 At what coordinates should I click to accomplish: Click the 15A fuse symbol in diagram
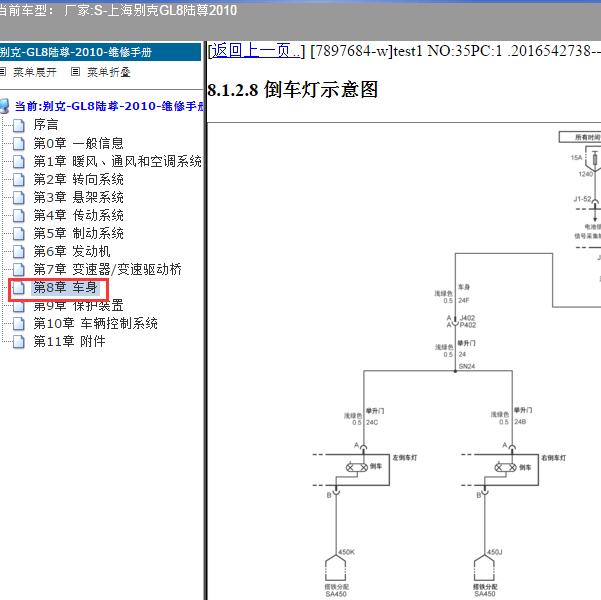click(595, 158)
